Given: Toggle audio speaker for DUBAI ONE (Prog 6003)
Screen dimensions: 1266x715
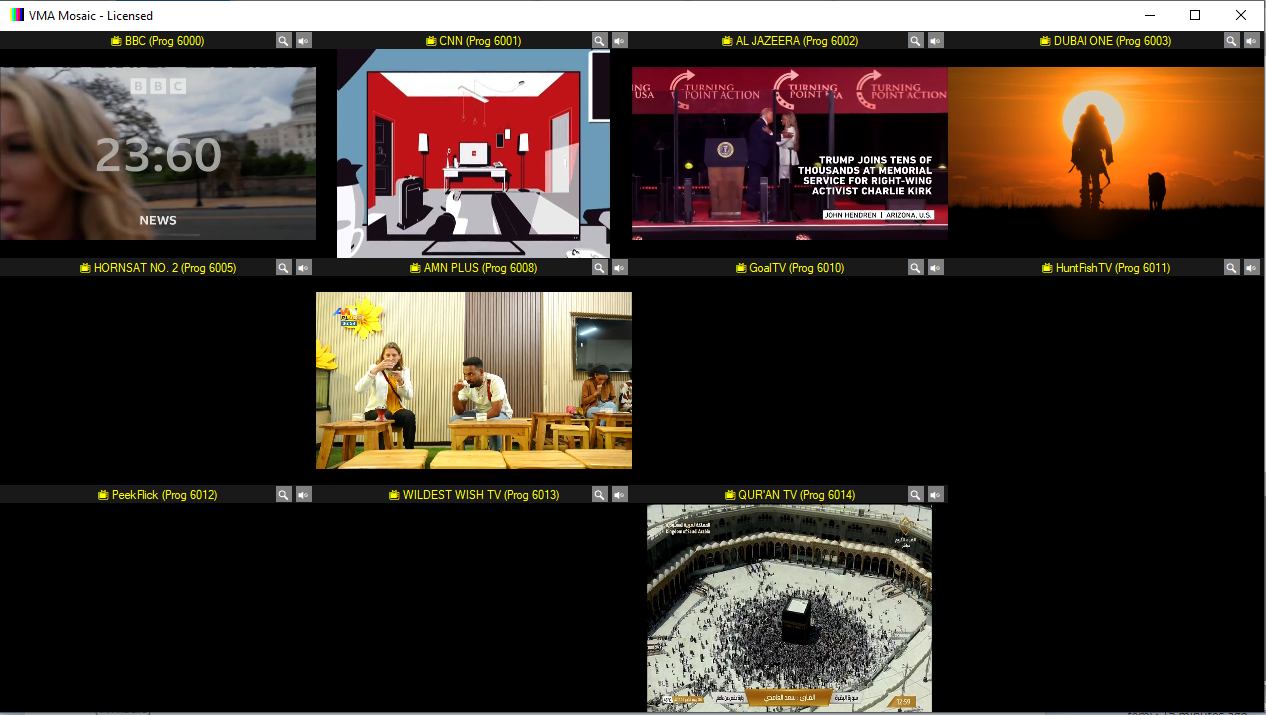Looking at the screenshot, I should tap(1252, 41).
